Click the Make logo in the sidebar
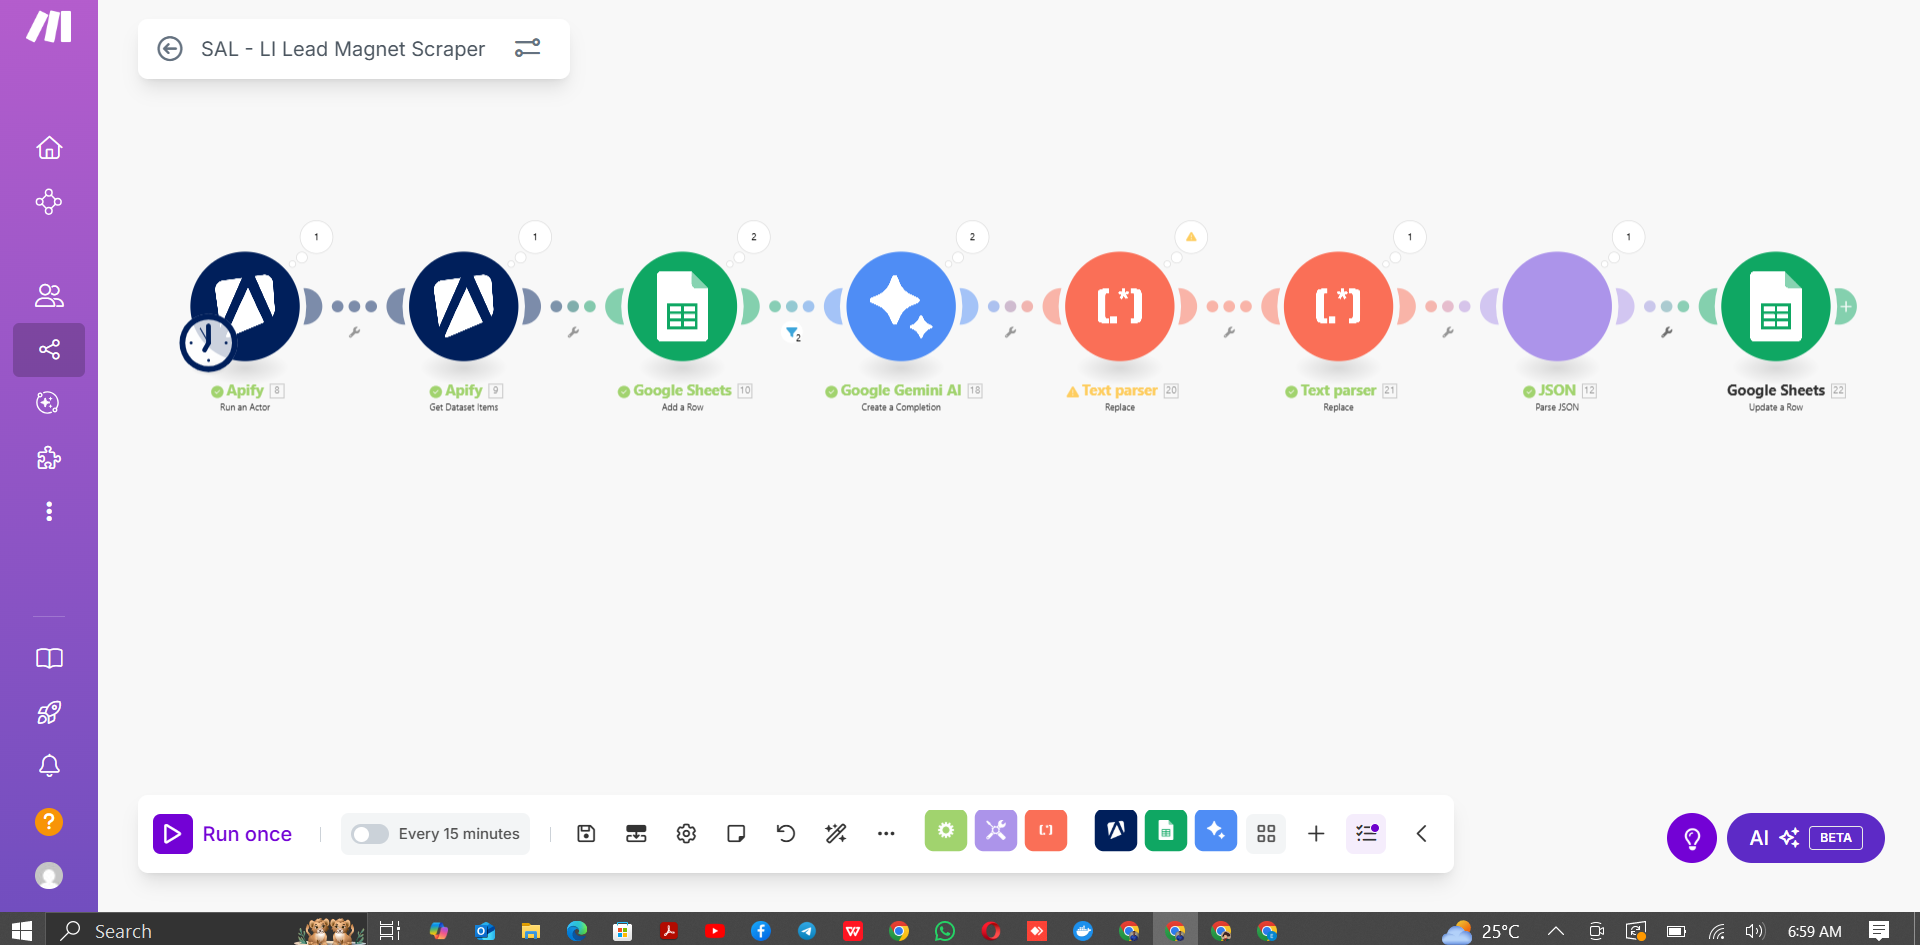The height and width of the screenshot is (945, 1920). pyautogui.click(x=49, y=27)
